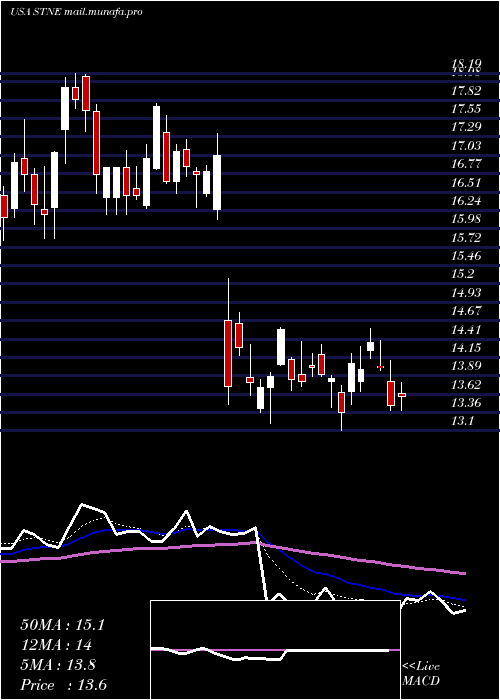The width and height of the screenshot is (500, 700).
Task: Click the 17.55 price axis label
Action: (x=466, y=109)
